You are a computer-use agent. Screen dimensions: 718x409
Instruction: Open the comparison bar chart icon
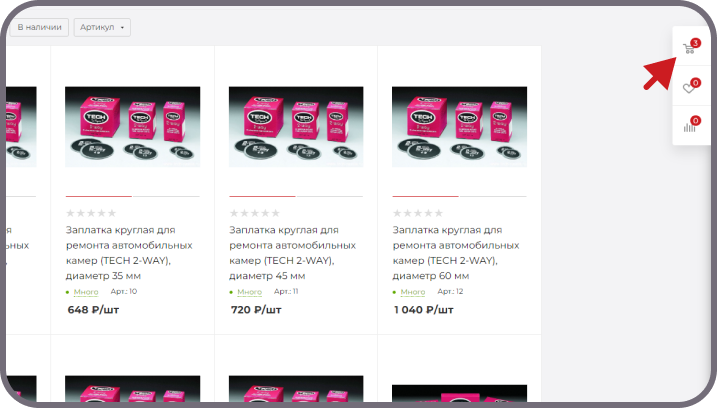[689, 126]
